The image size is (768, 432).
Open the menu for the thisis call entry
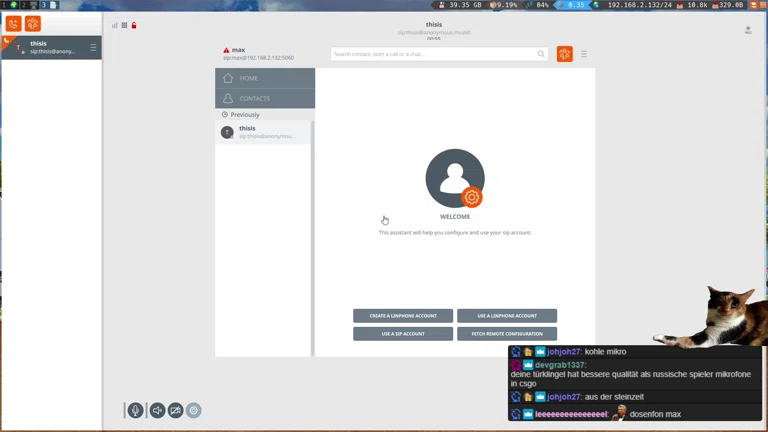[93, 48]
